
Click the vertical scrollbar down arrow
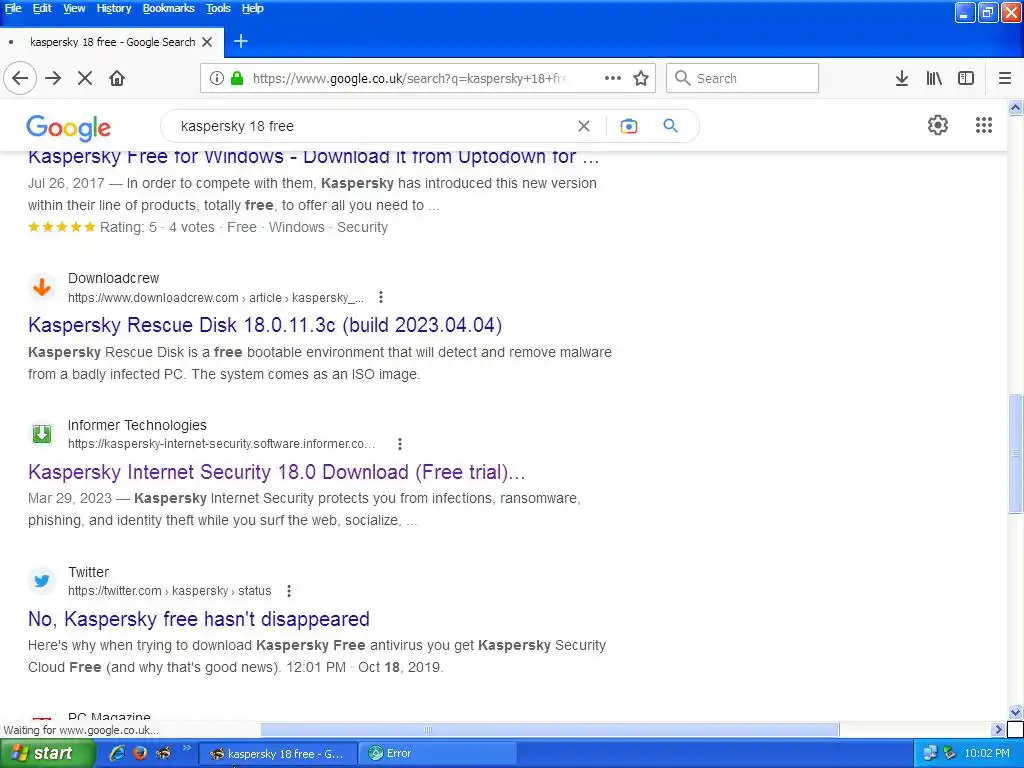(x=1016, y=712)
